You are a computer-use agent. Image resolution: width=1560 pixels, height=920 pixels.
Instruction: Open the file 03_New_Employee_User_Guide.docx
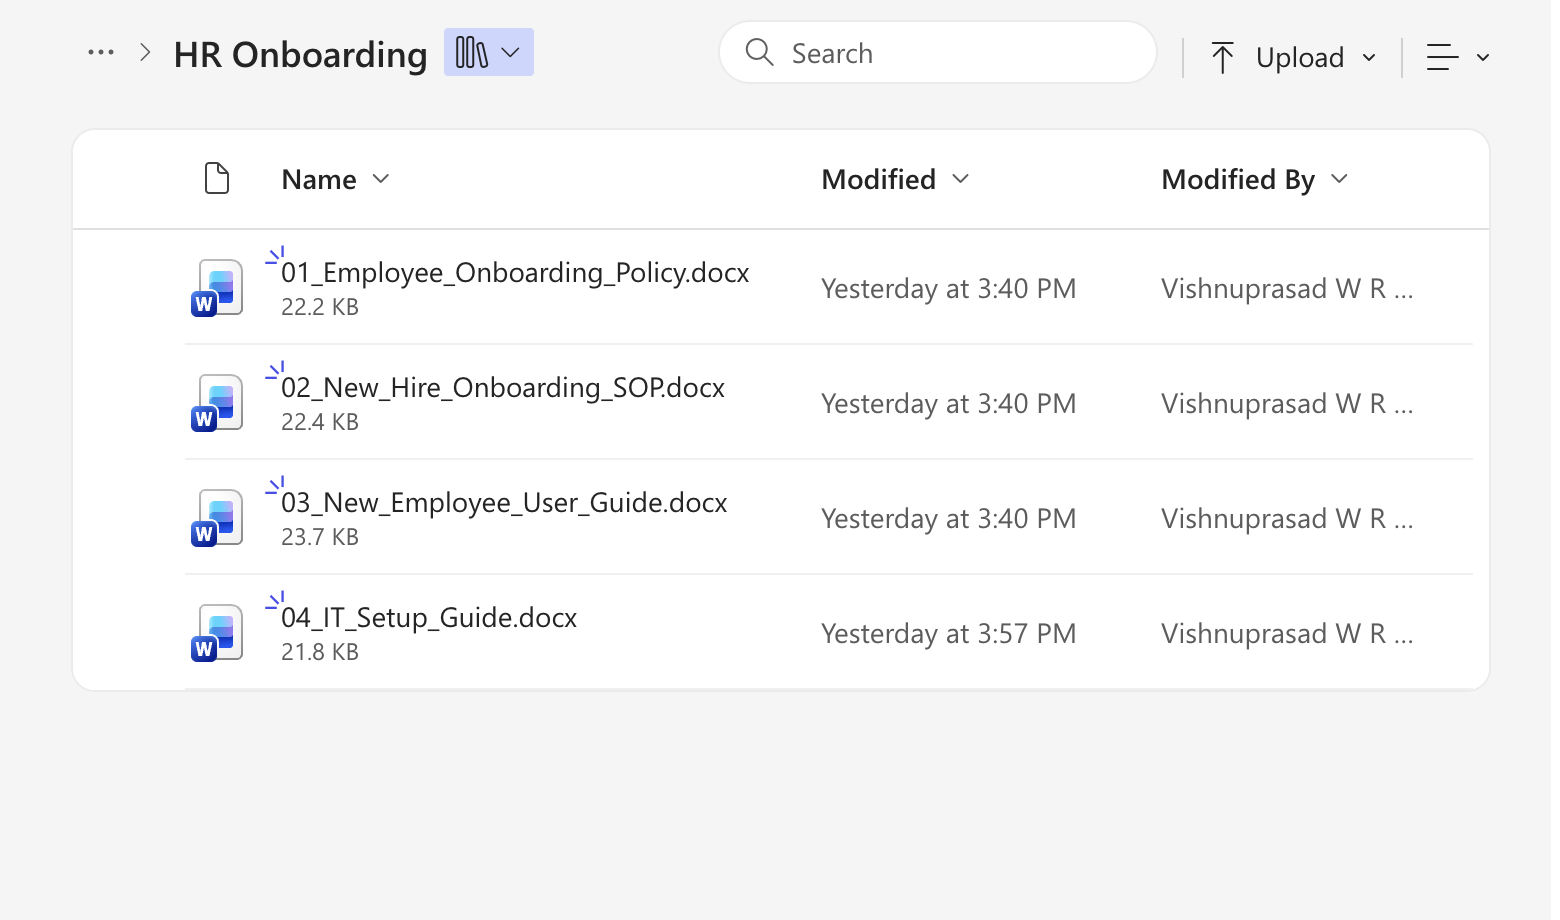[x=504, y=502]
